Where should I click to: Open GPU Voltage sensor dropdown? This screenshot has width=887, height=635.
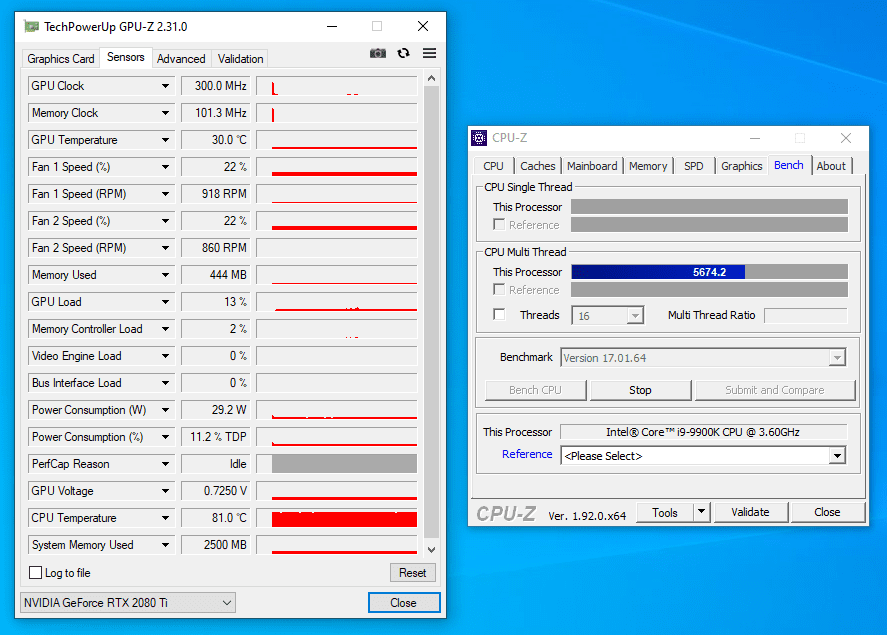click(x=165, y=491)
